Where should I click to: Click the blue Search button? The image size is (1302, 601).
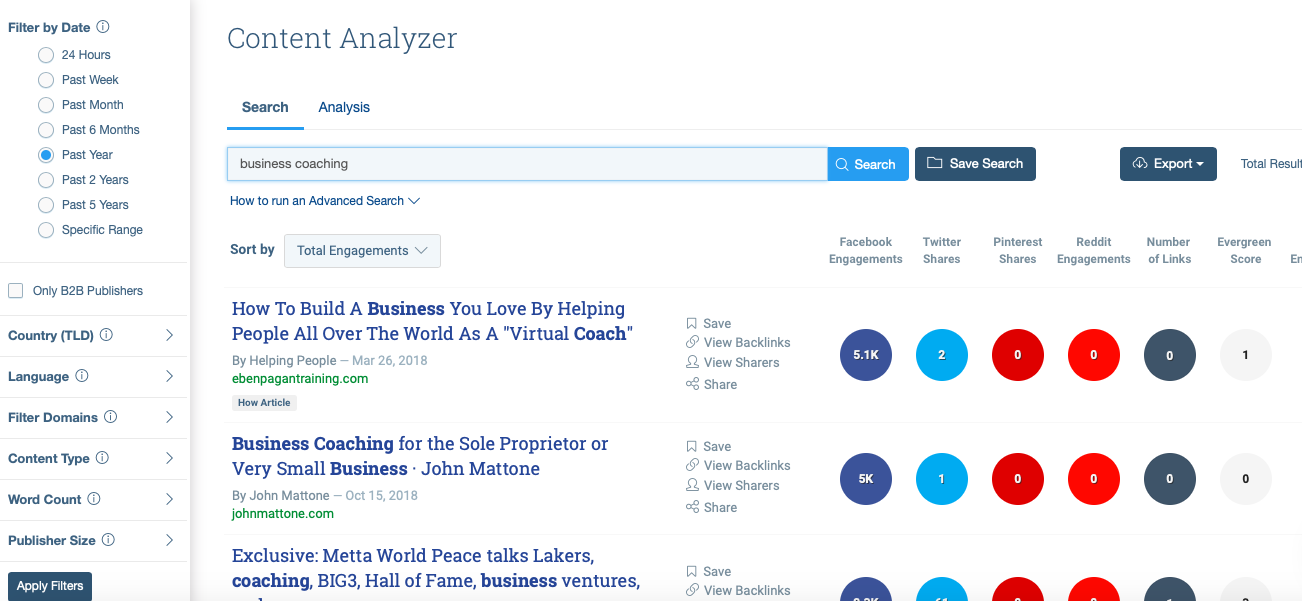pyautogui.click(x=868, y=164)
